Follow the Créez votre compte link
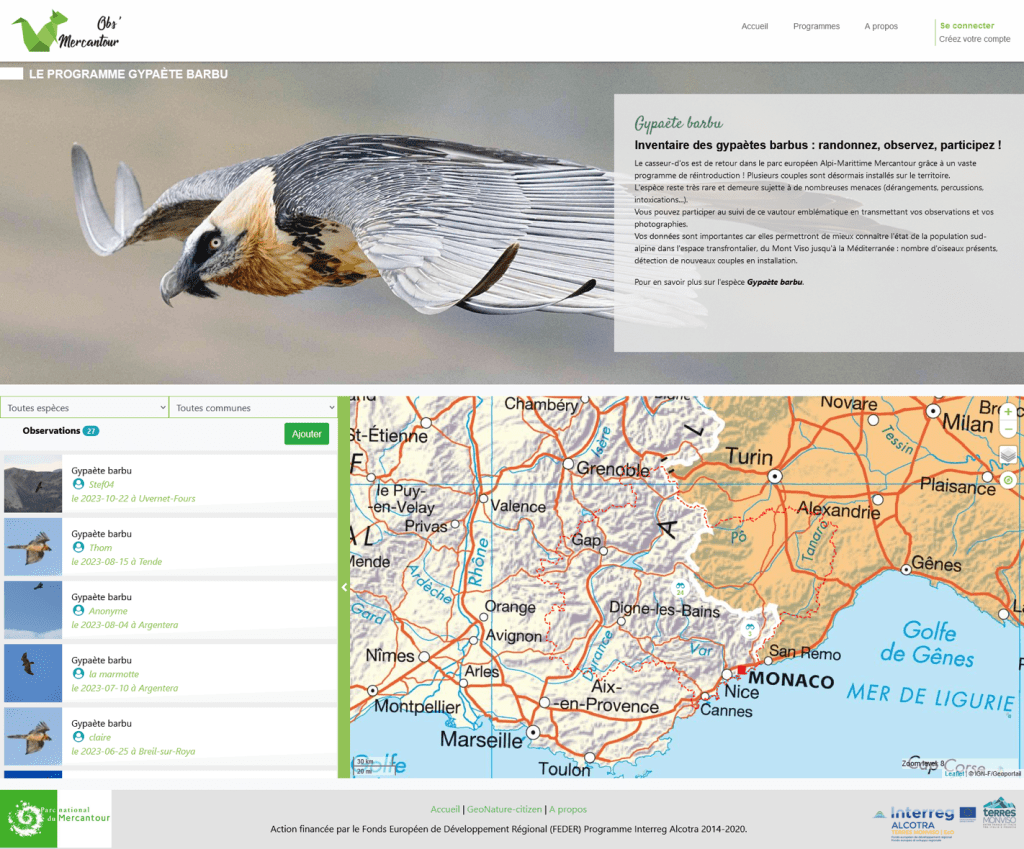This screenshot has width=1024, height=849. coord(974,40)
